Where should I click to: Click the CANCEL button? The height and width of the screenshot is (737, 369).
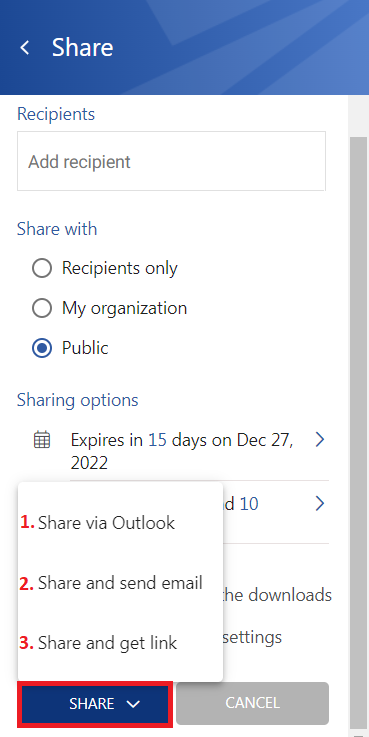[x=252, y=703]
